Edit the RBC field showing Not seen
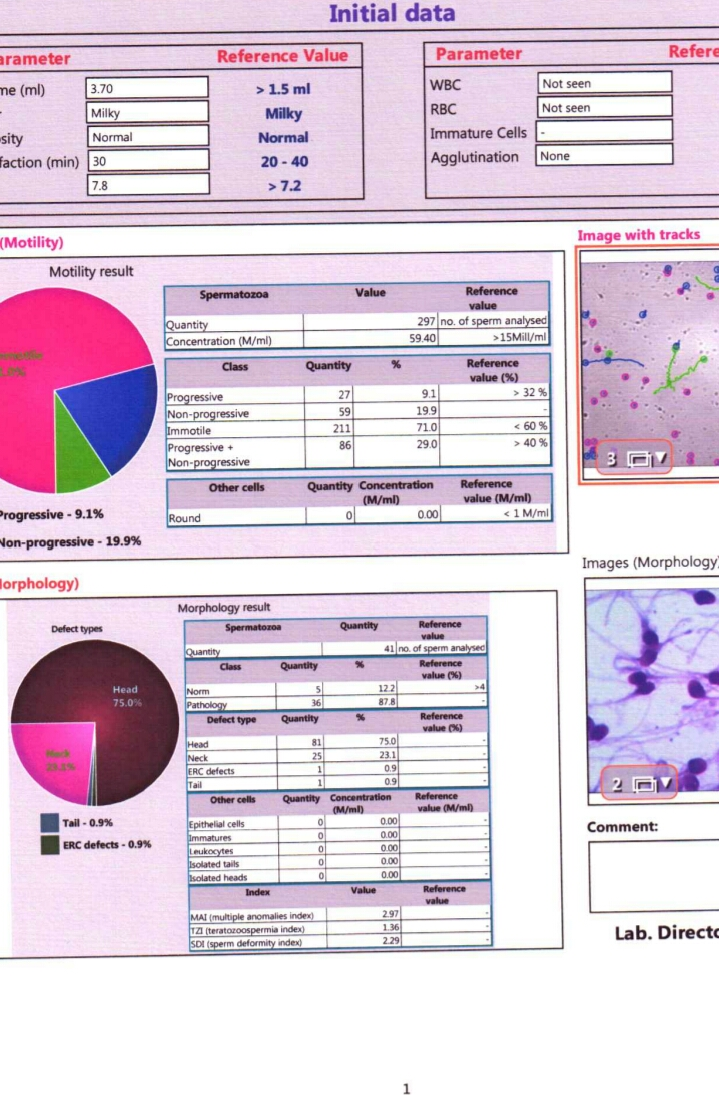719x1095 pixels. pos(605,107)
